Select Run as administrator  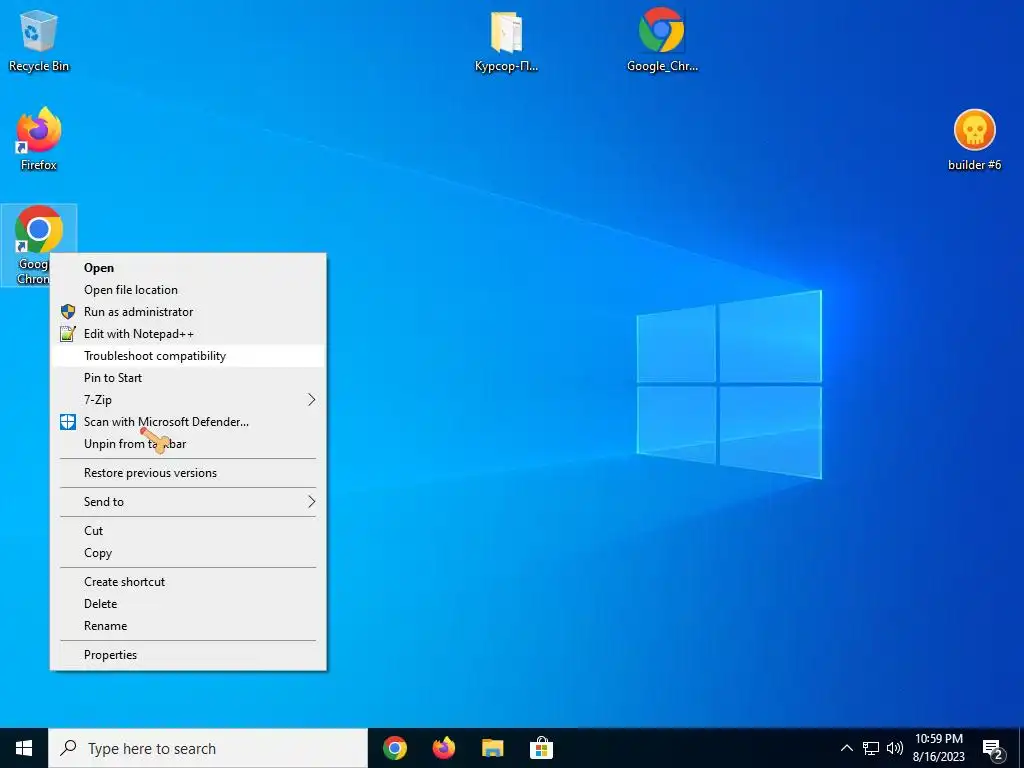pos(188,312)
